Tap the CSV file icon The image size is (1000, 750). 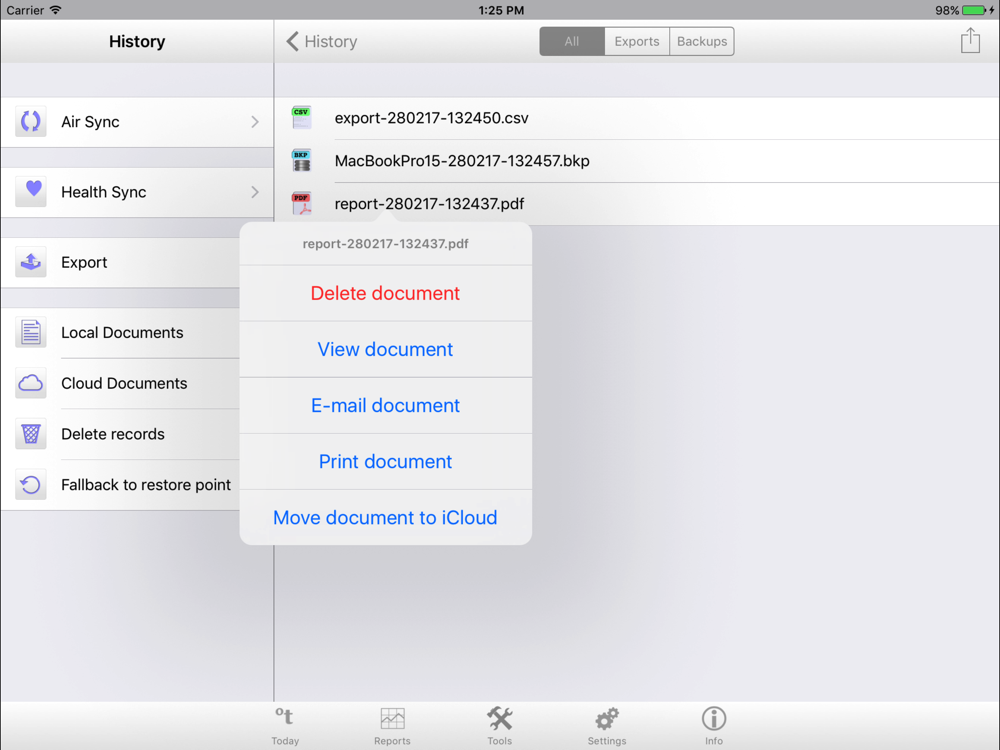pos(302,118)
